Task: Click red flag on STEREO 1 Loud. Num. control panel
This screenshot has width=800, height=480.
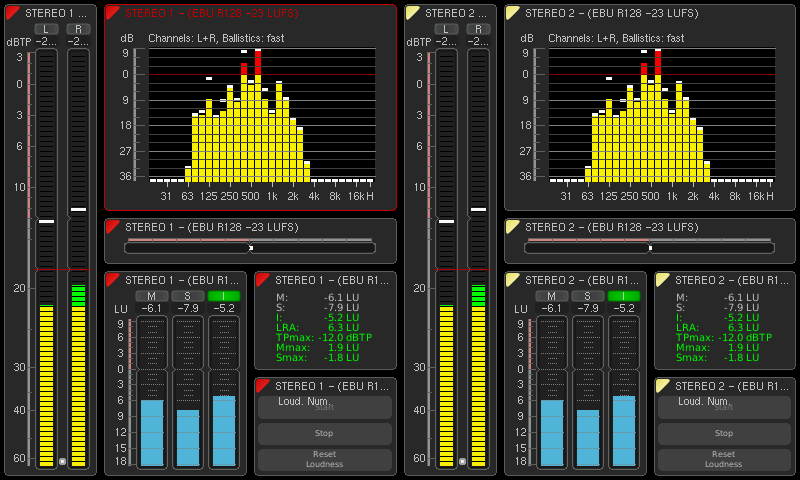Action: pos(262,386)
